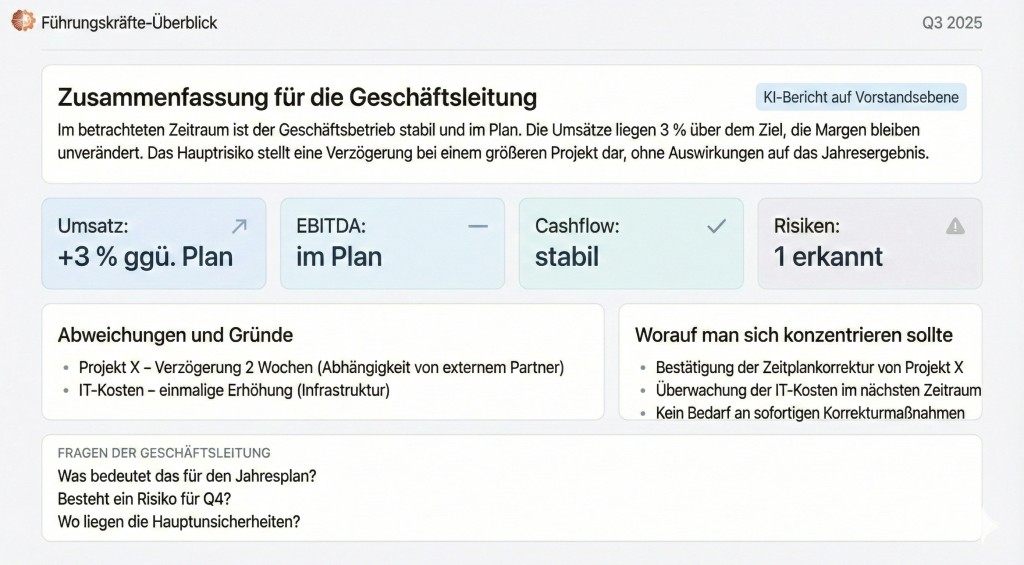Click Bestätigung der Zeitplankorrektur item
Viewport: 1024px width, 565px height.
809,367
